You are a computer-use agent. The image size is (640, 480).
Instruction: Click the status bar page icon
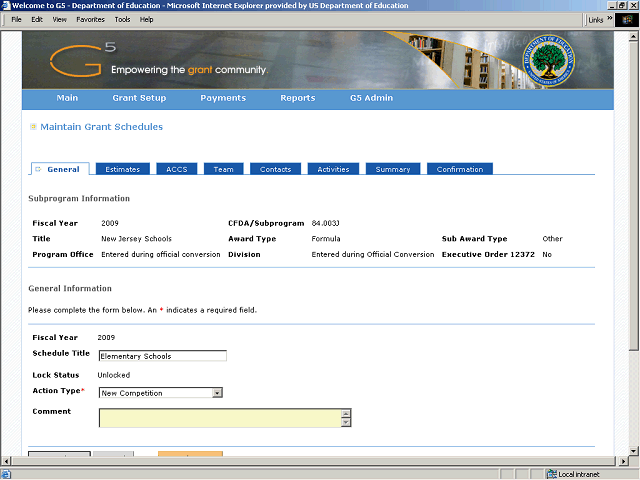point(6,474)
